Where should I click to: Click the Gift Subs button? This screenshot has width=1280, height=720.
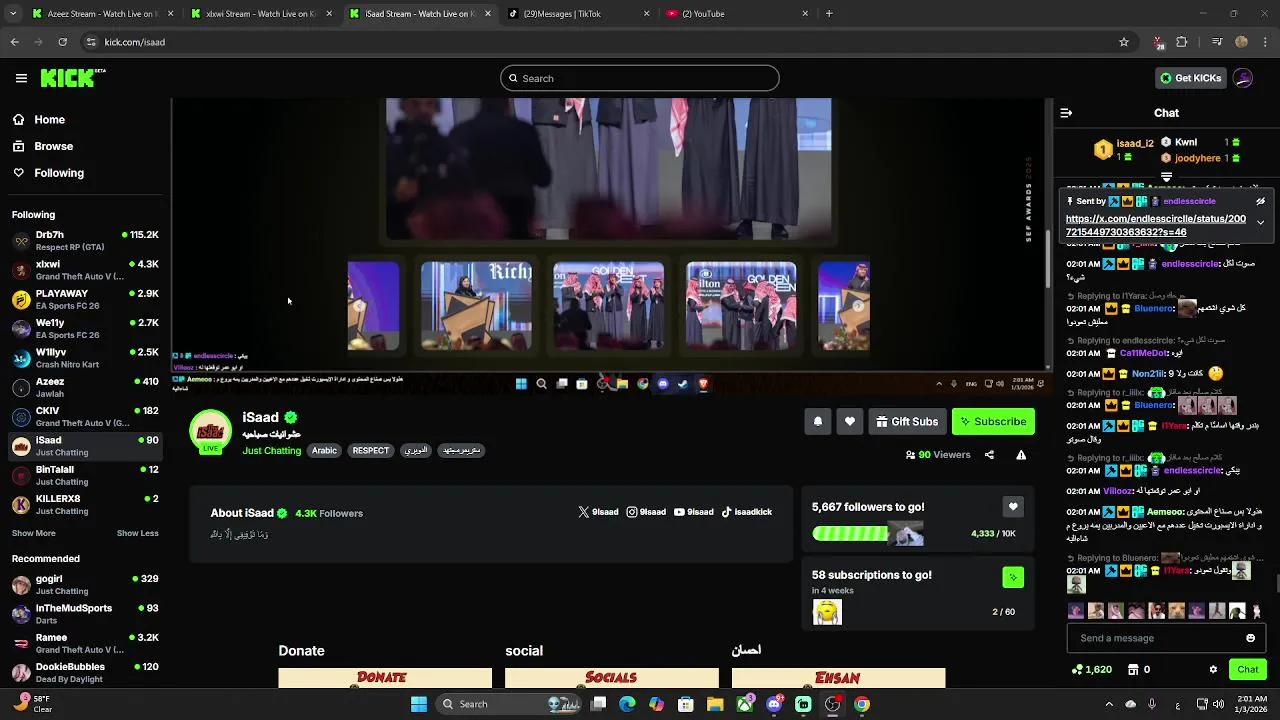pyautogui.click(x=907, y=422)
